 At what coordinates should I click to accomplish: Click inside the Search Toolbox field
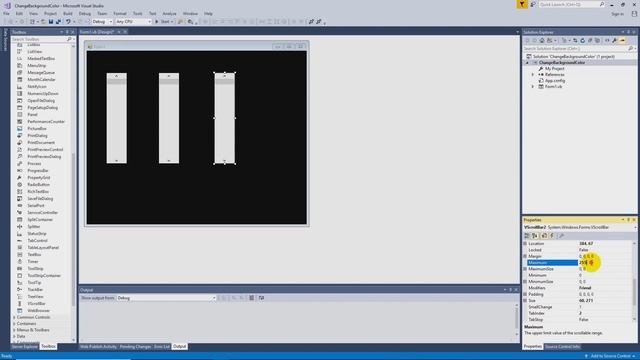(39, 39)
